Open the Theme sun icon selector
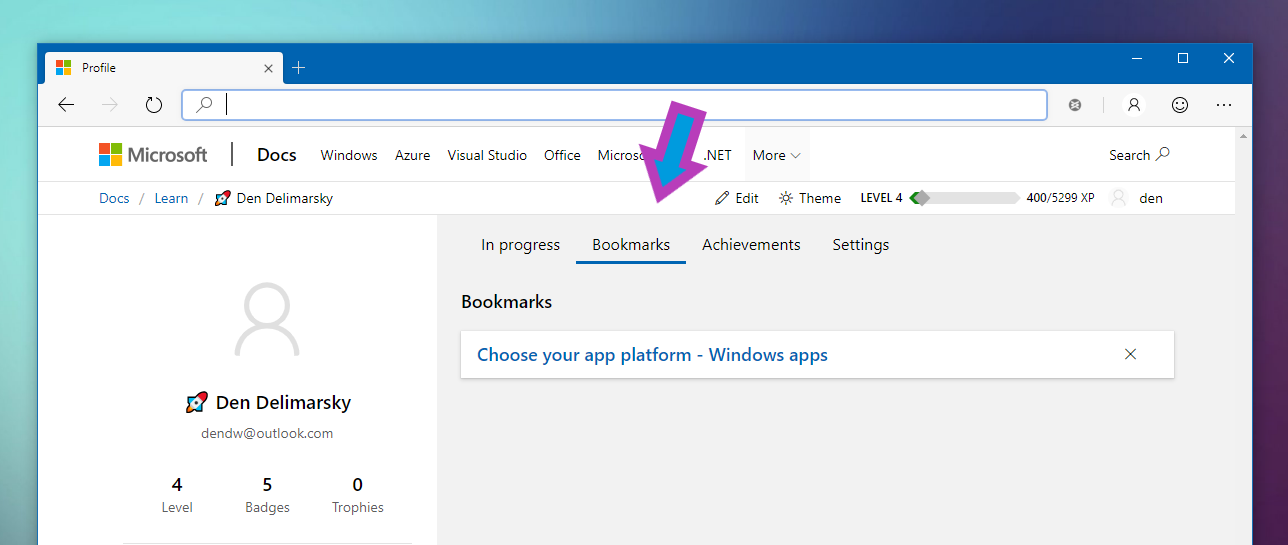The image size is (1288, 545). 786,198
